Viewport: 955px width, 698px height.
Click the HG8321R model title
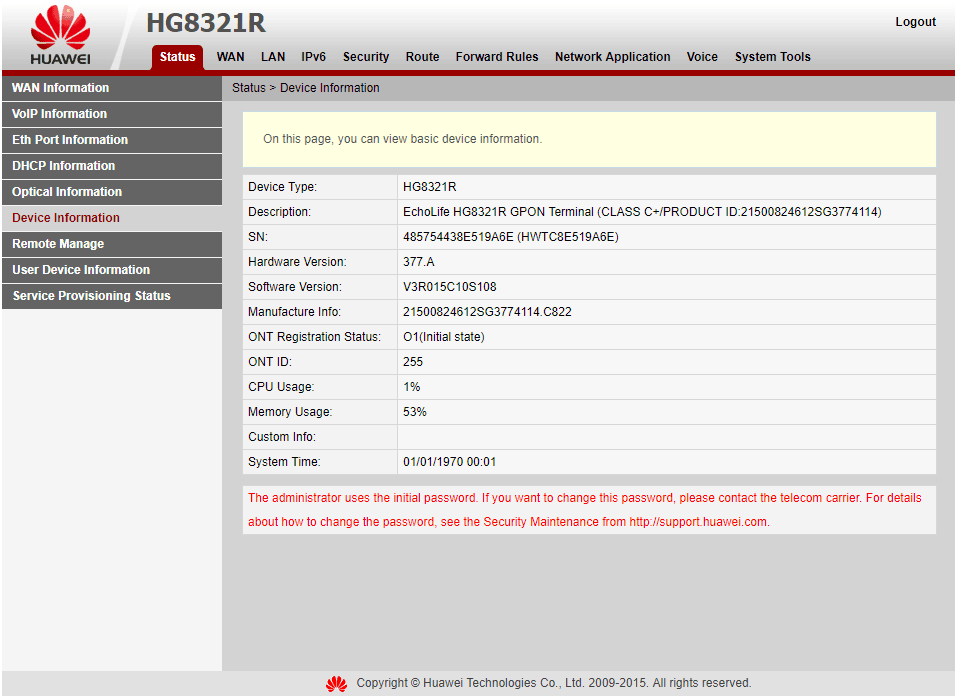click(x=206, y=23)
